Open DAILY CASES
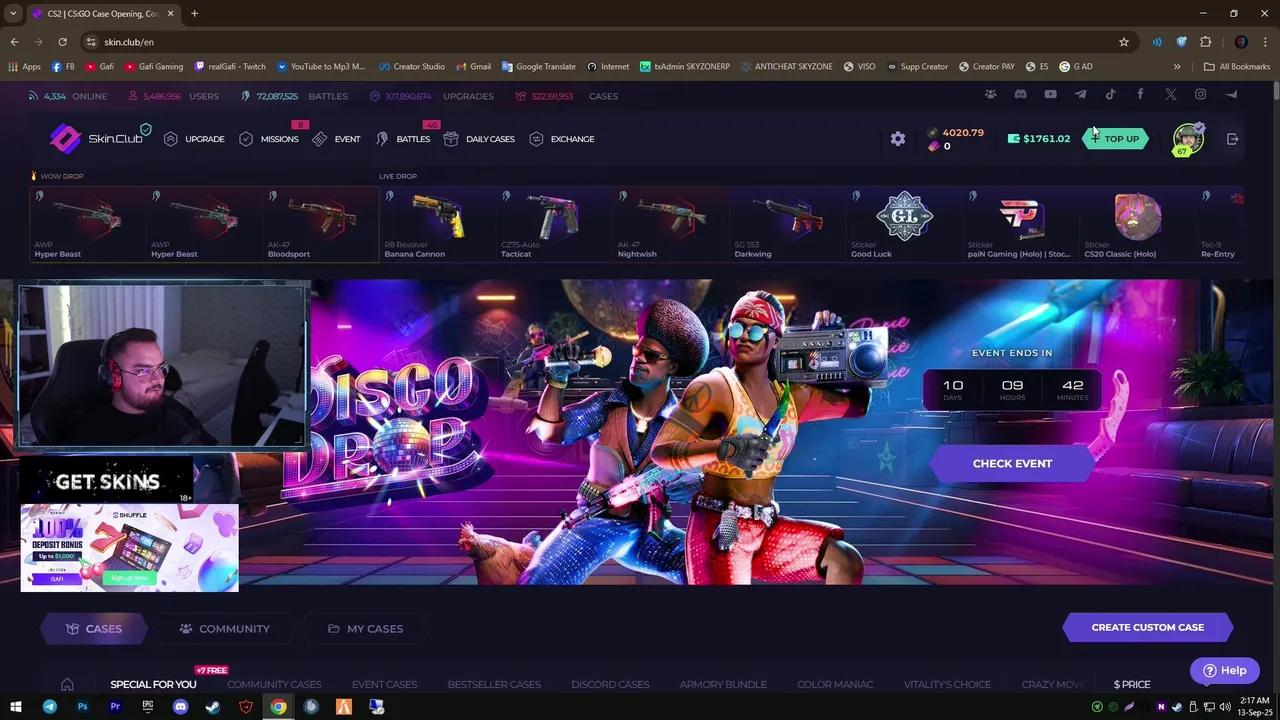 479,139
